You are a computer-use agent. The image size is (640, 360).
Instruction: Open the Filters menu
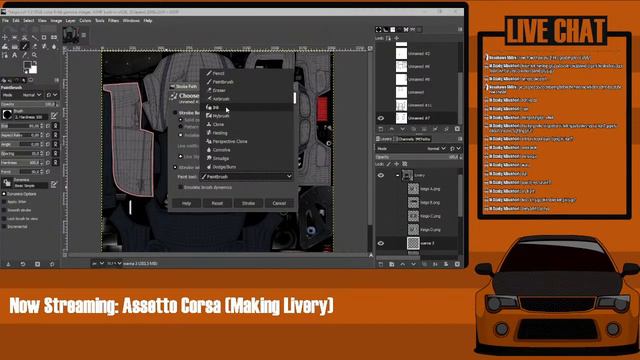[113, 20]
